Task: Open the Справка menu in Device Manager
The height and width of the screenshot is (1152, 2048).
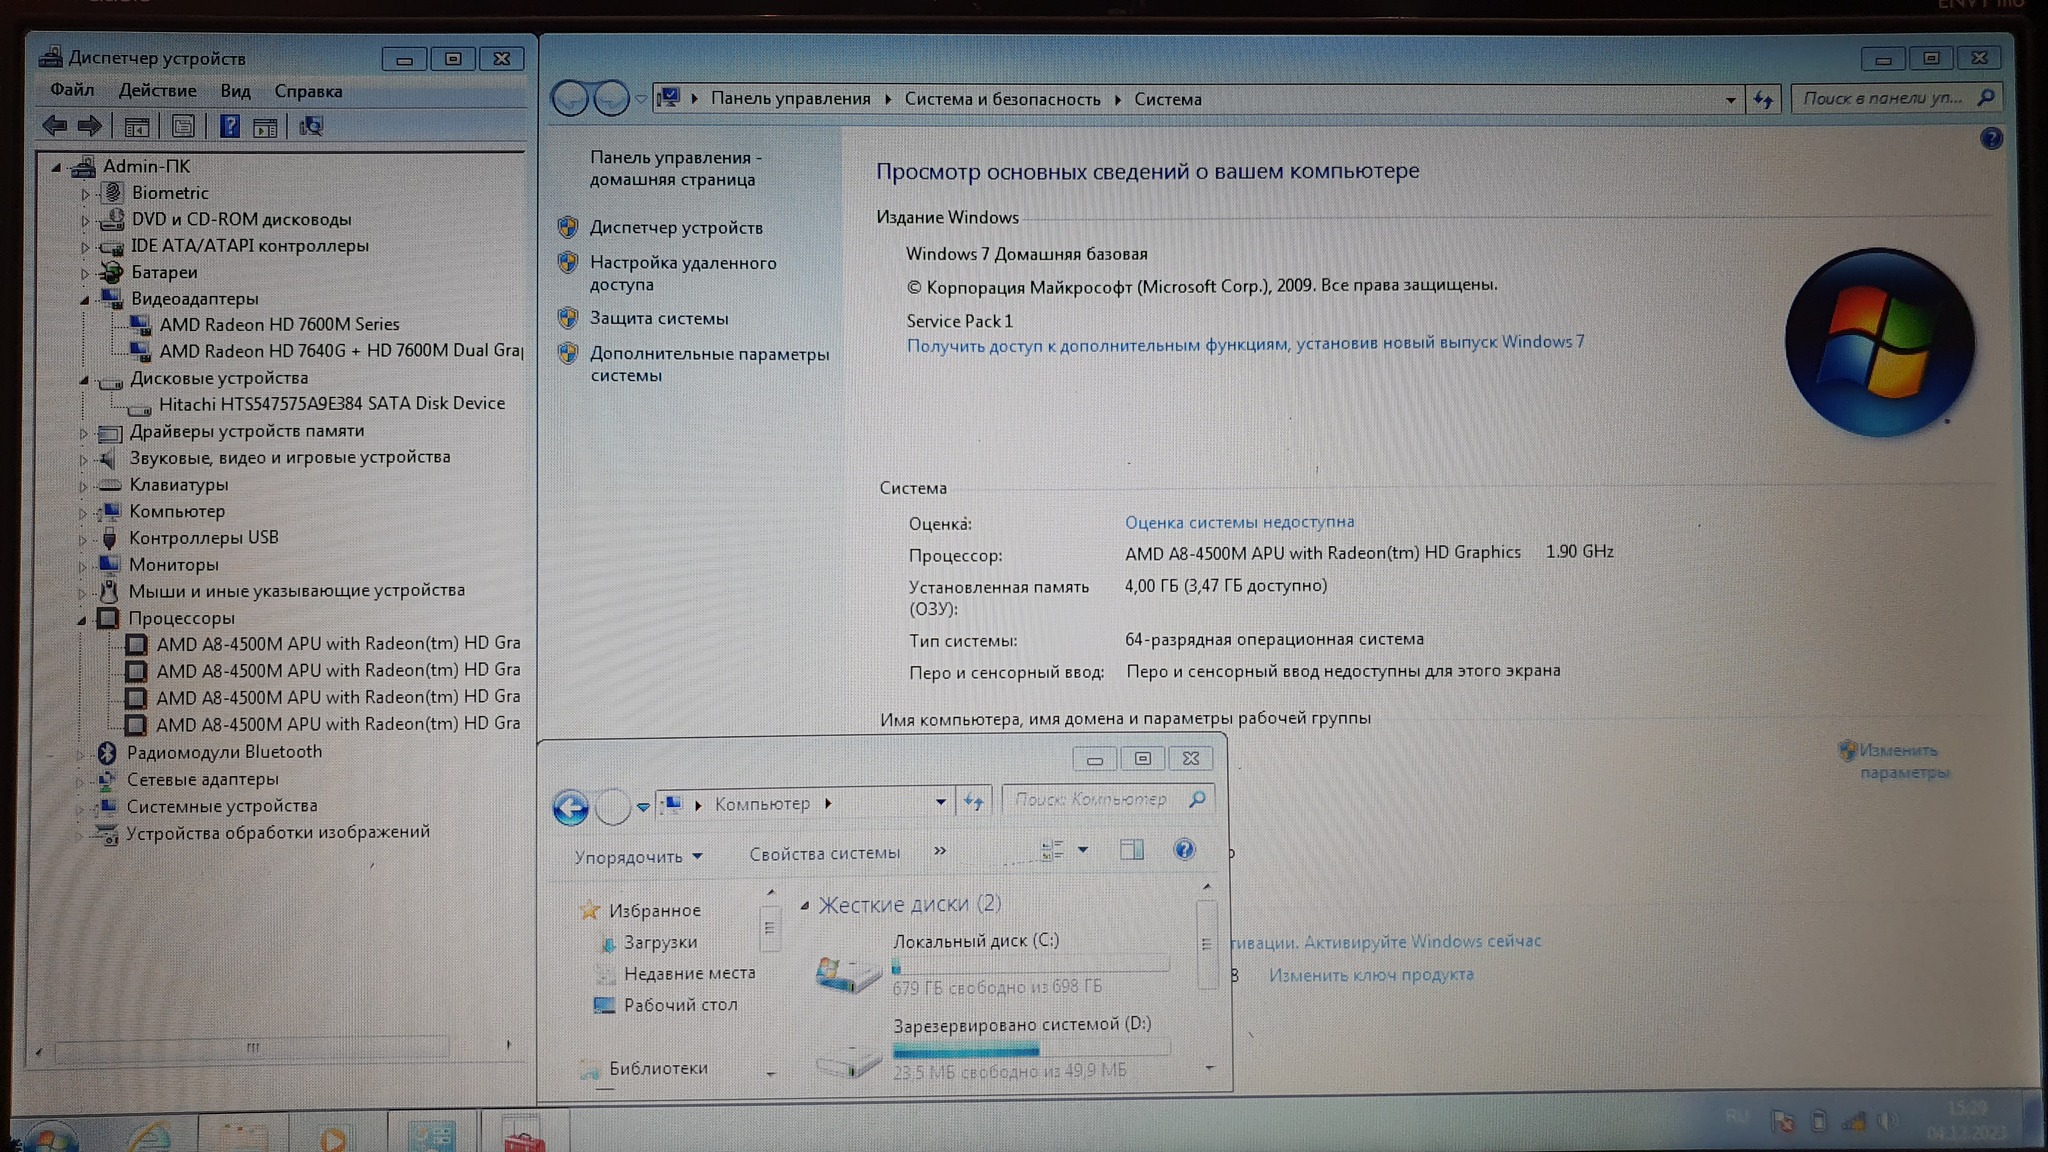Action: coord(308,91)
